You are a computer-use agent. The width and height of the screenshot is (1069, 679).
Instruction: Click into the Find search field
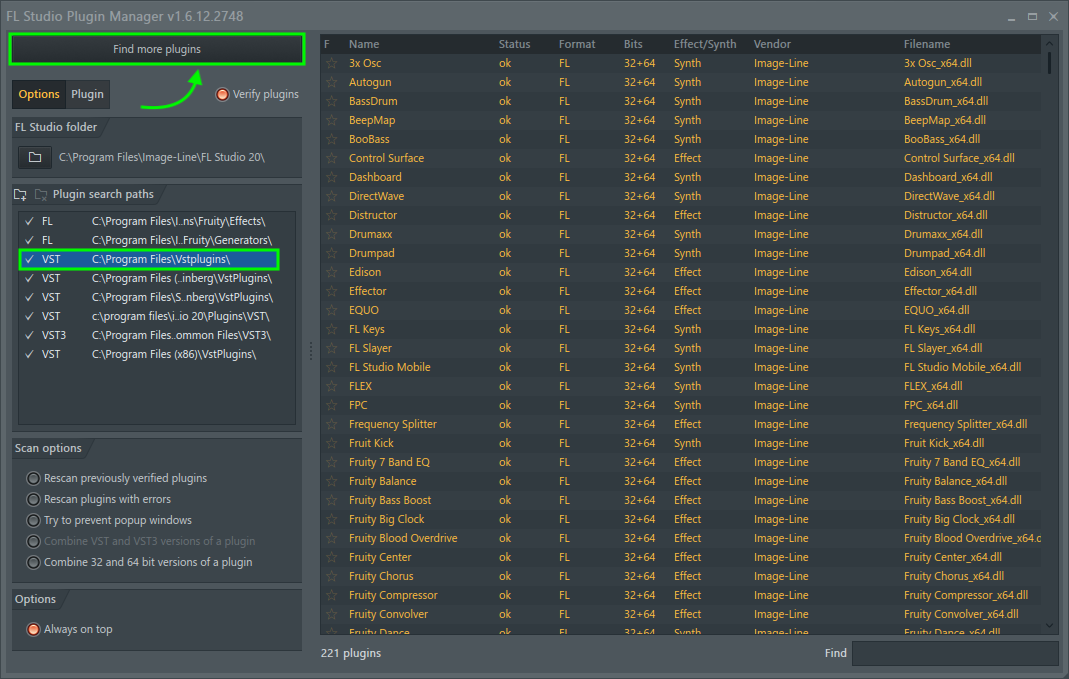pos(954,653)
